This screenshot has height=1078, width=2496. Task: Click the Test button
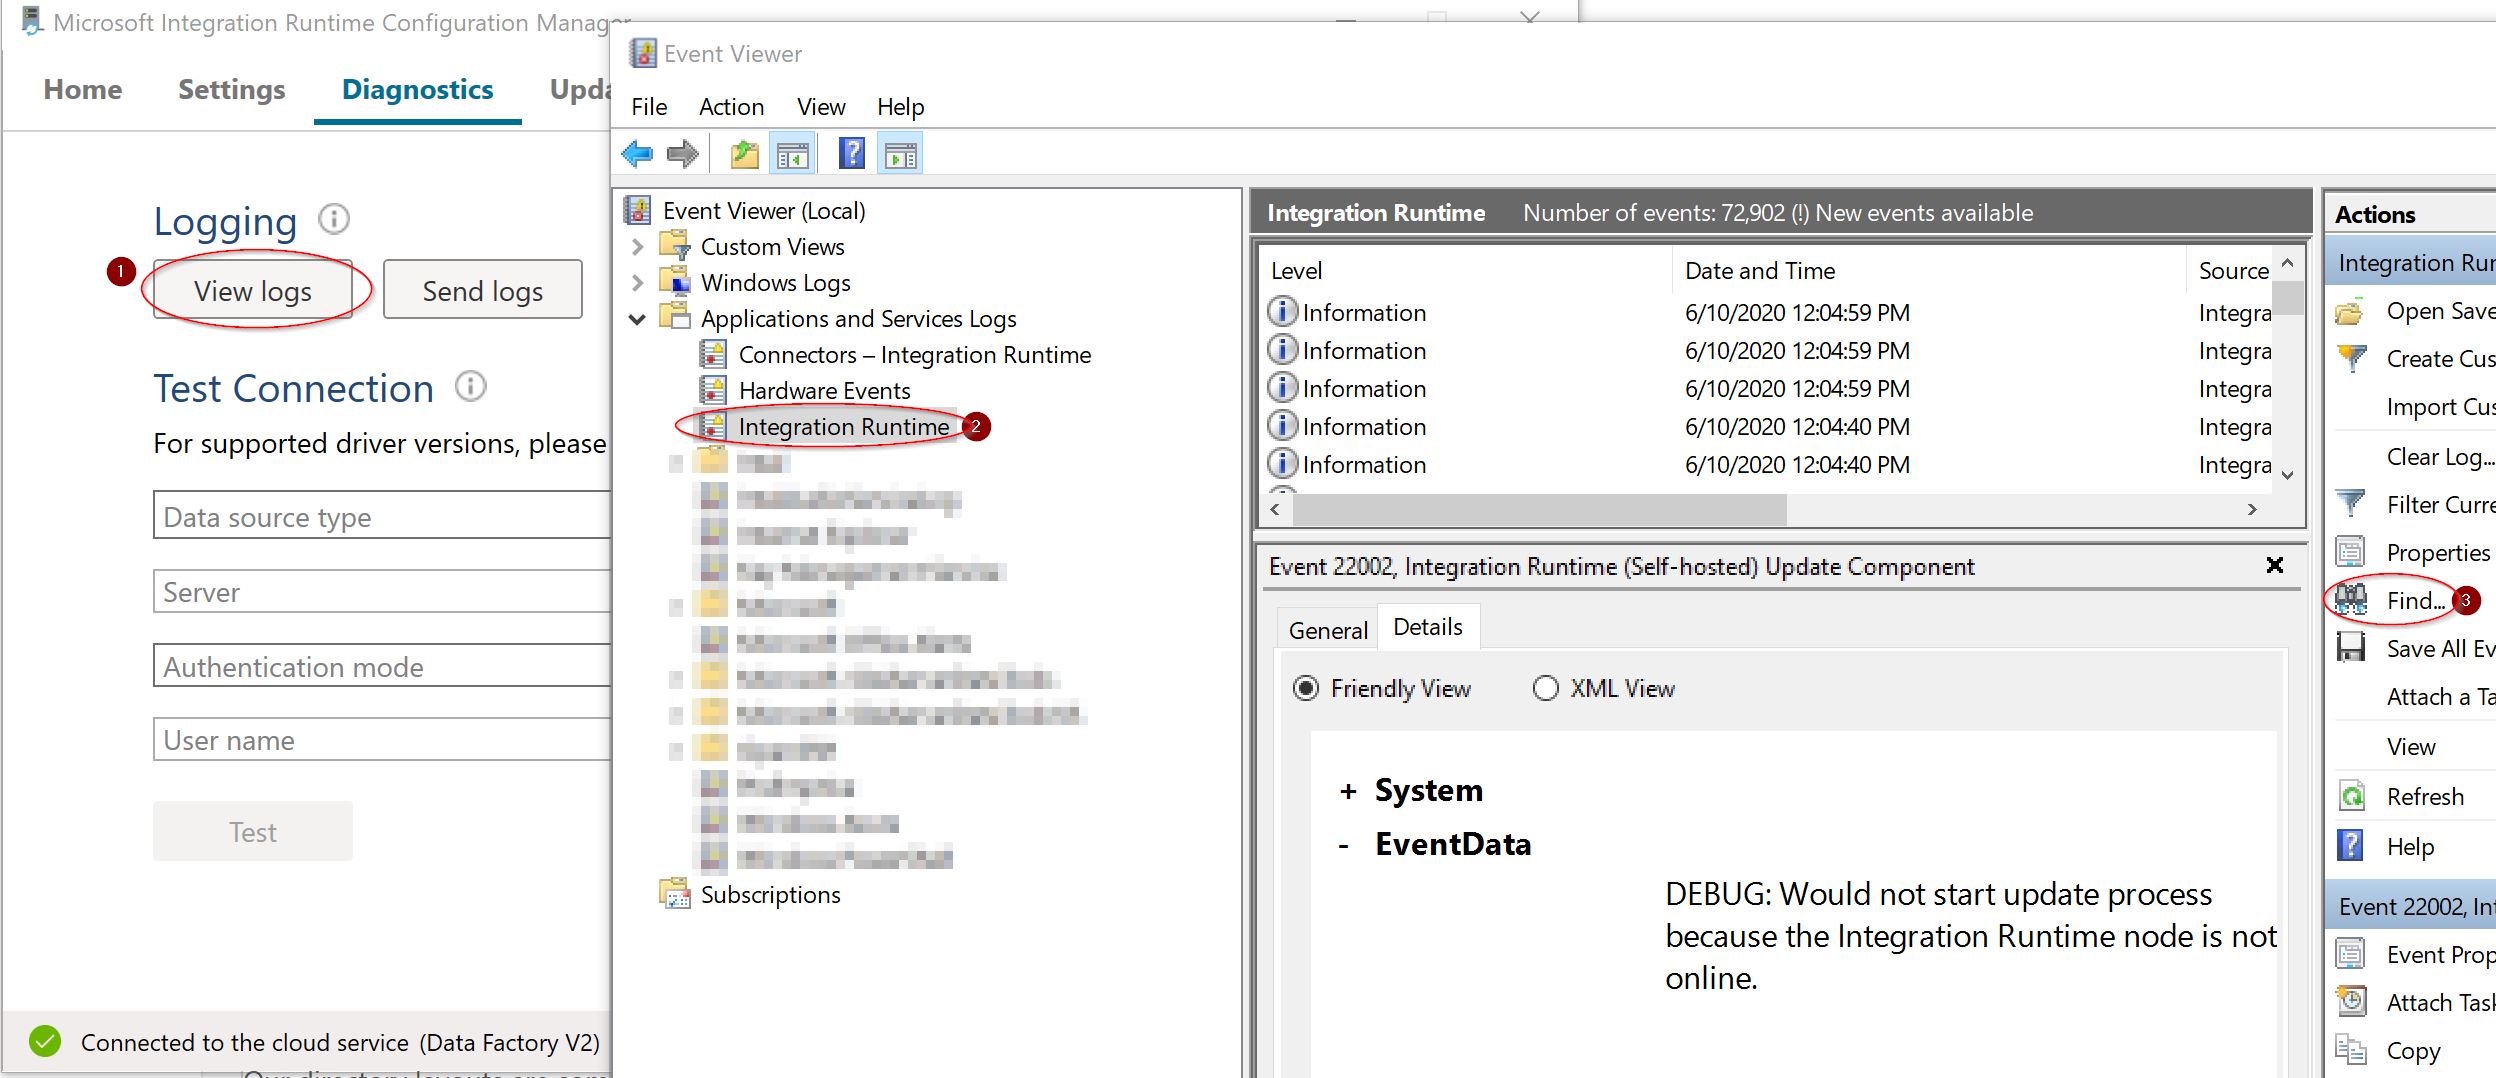pos(253,831)
